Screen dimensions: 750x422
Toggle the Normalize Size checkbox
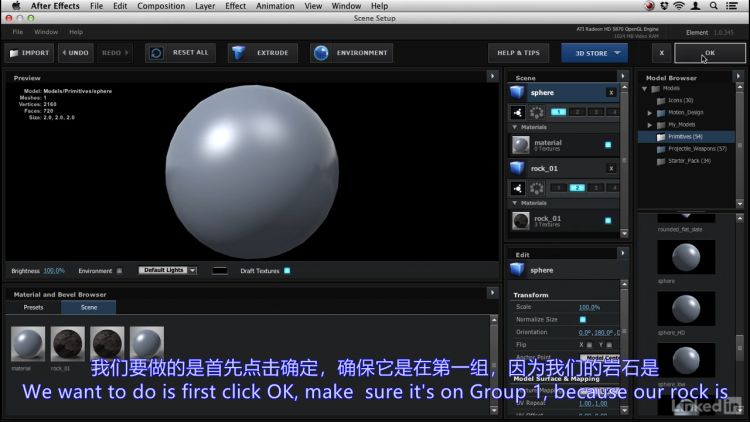click(583, 320)
